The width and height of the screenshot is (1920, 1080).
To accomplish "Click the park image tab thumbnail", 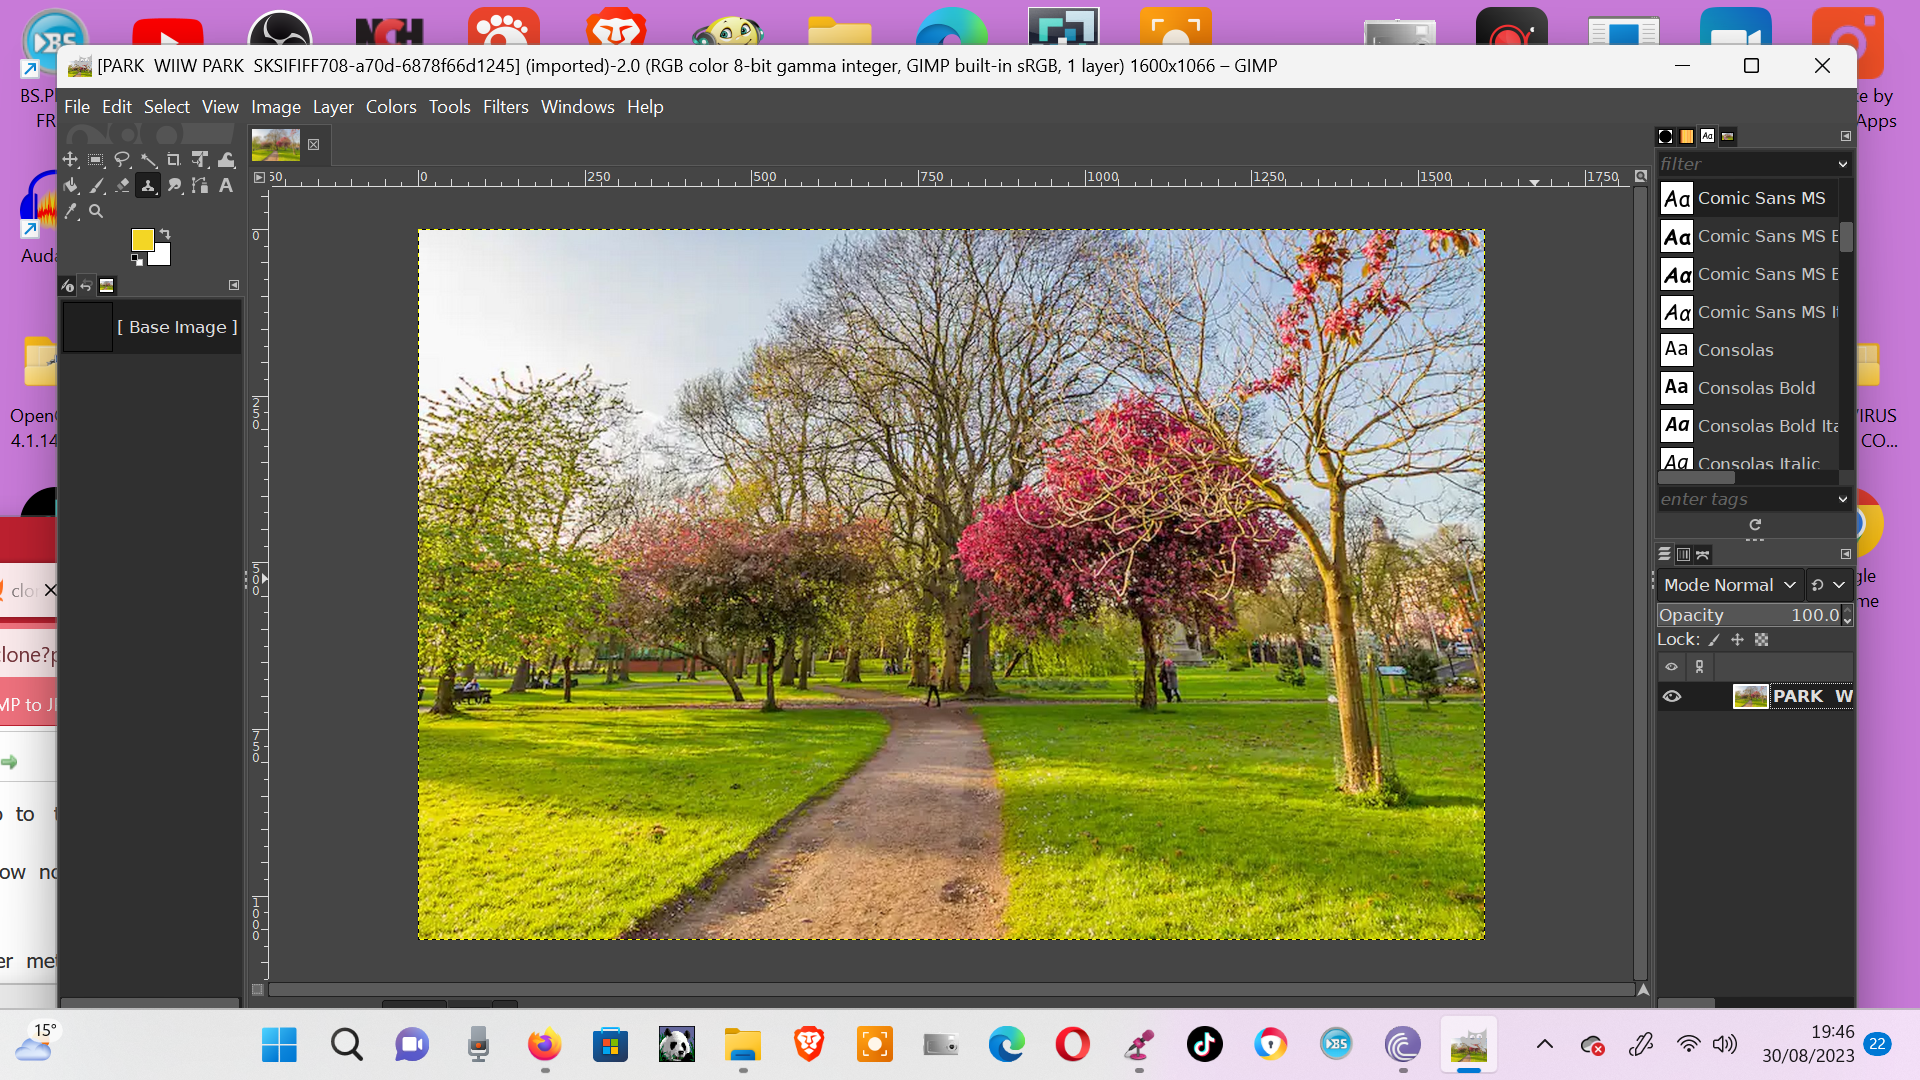I will click(x=276, y=145).
